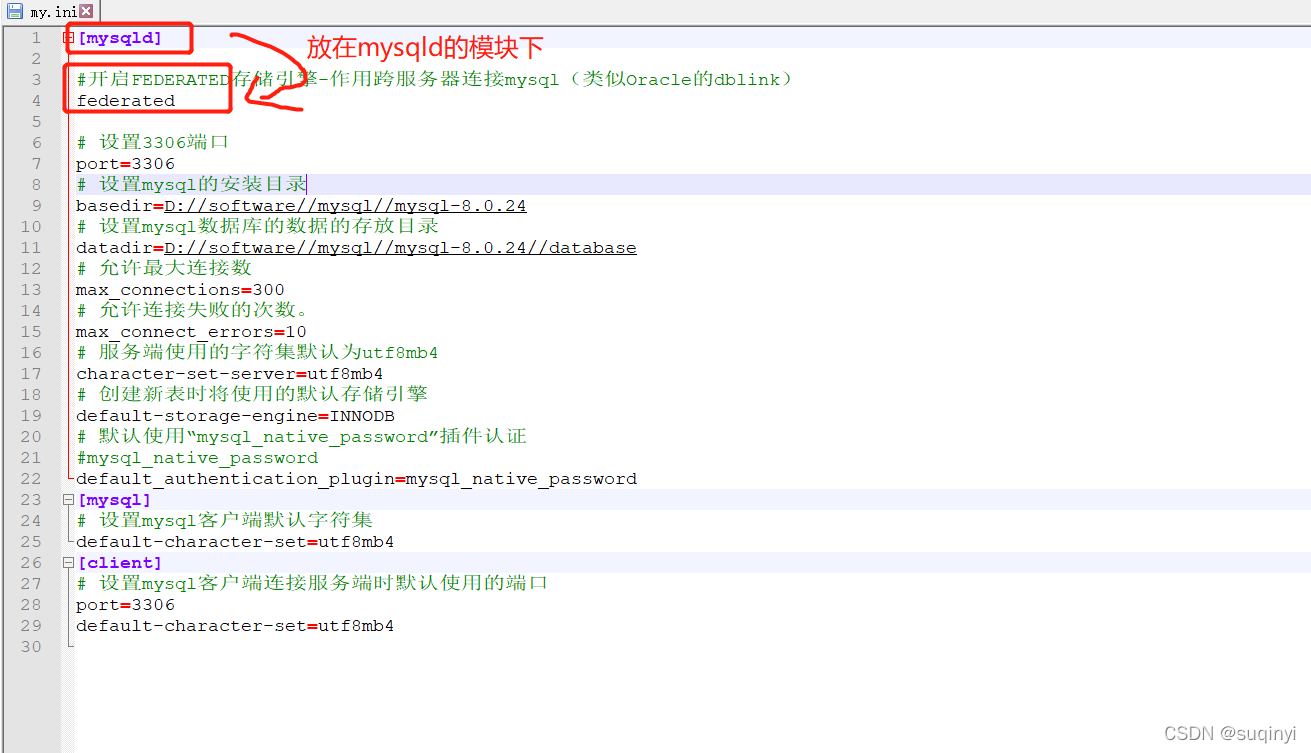Click the max_connections=300 line
The width and height of the screenshot is (1311, 753).
pos(180,290)
